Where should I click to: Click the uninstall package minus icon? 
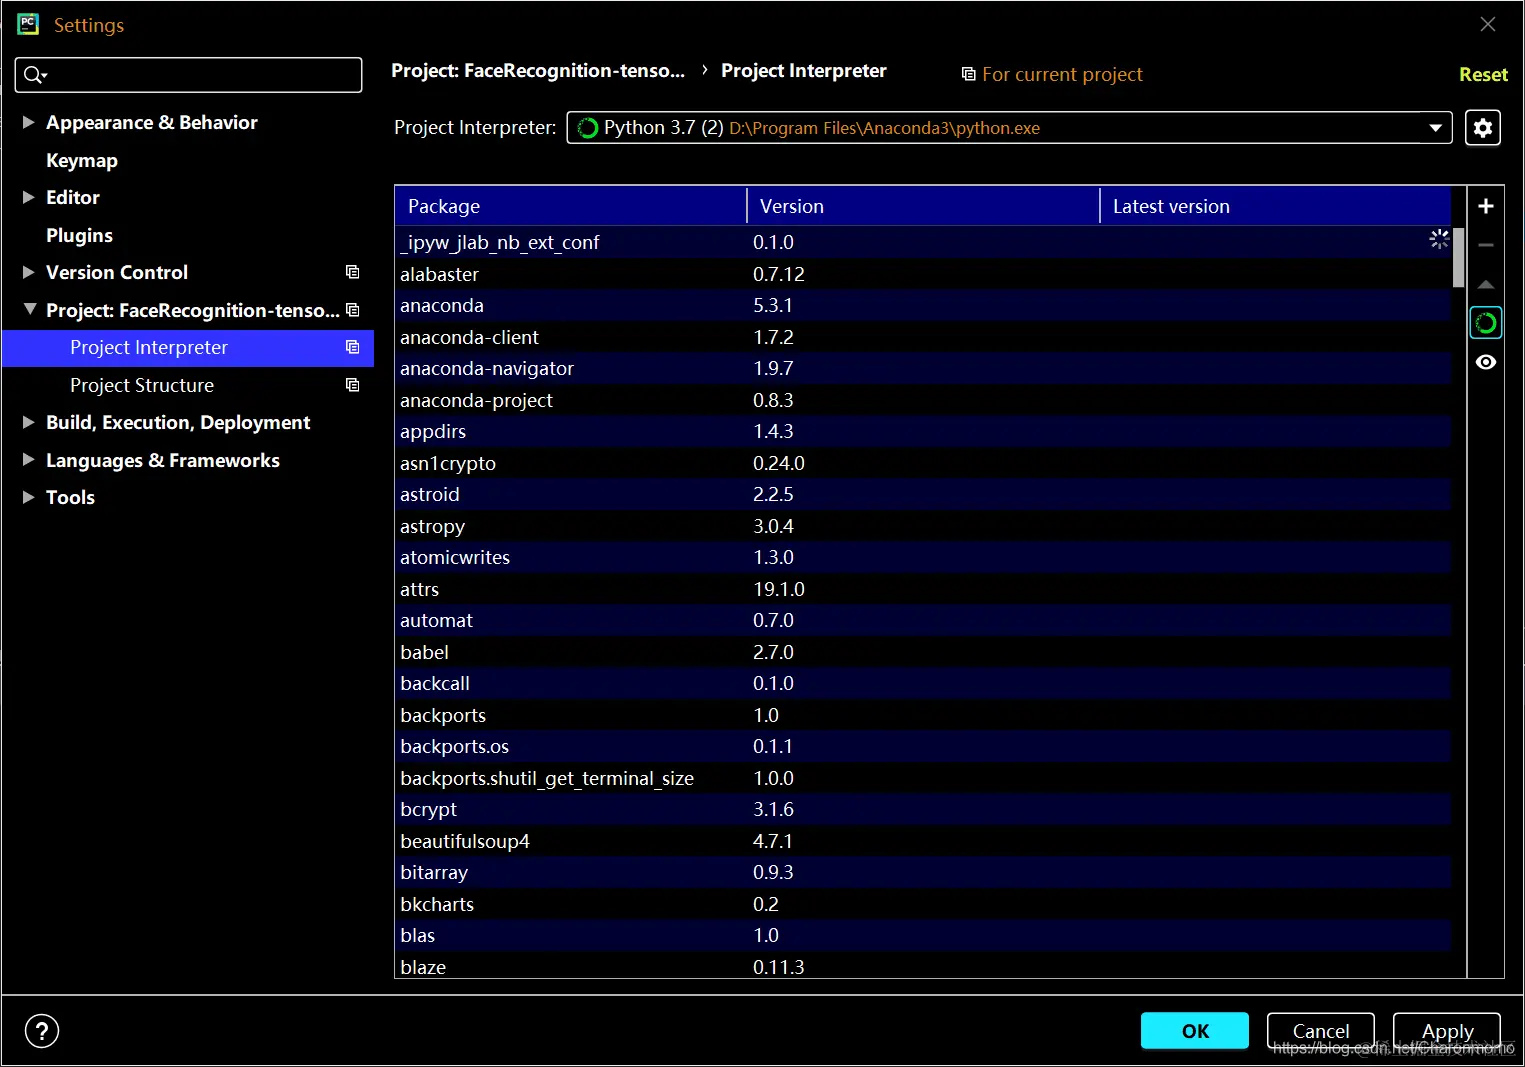(1485, 245)
